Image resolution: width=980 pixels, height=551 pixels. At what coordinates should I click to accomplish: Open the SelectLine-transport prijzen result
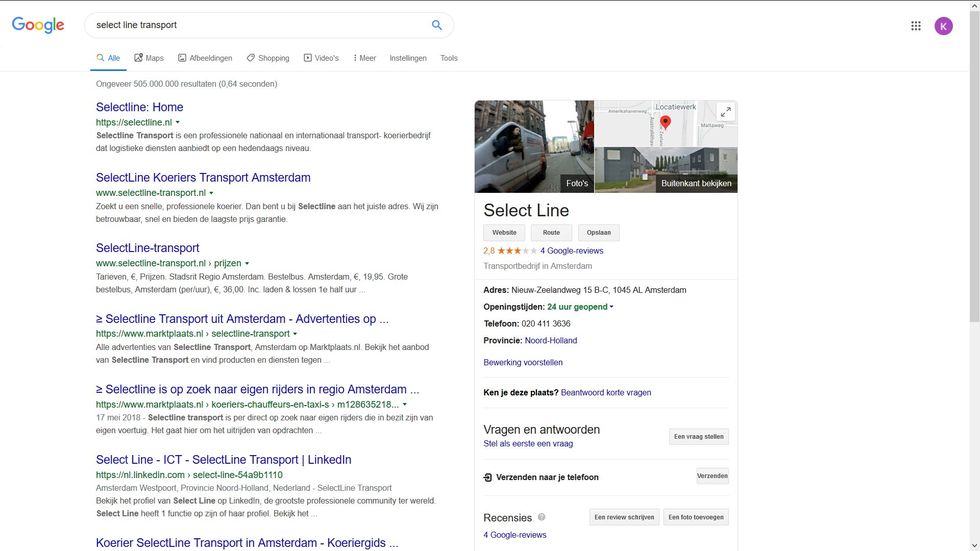coord(148,248)
